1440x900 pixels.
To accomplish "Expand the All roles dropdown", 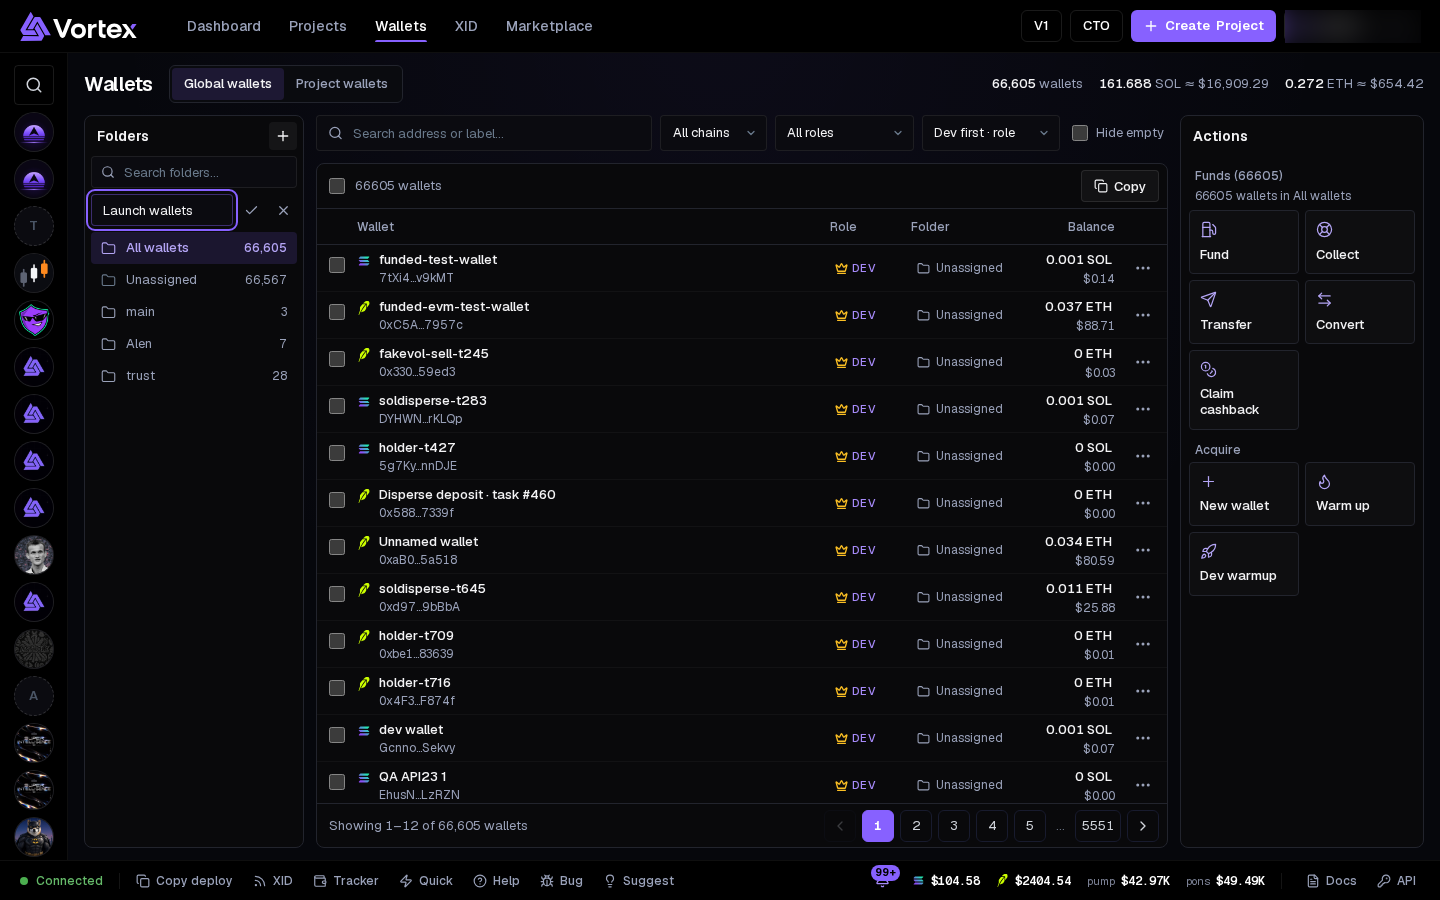I will click(x=844, y=133).
